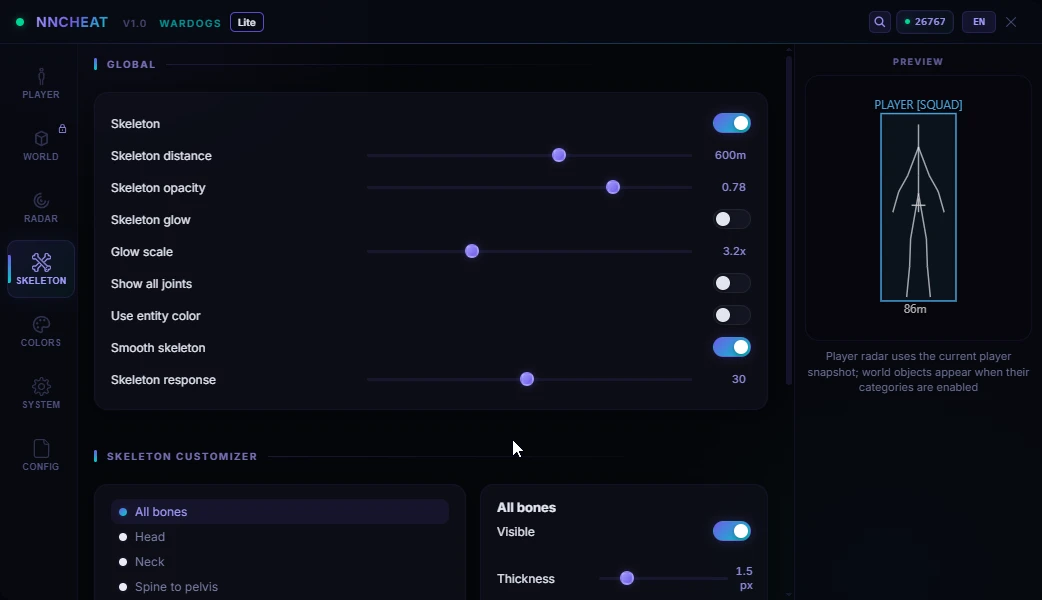Click the search magnifier icon

pos(879,22)
